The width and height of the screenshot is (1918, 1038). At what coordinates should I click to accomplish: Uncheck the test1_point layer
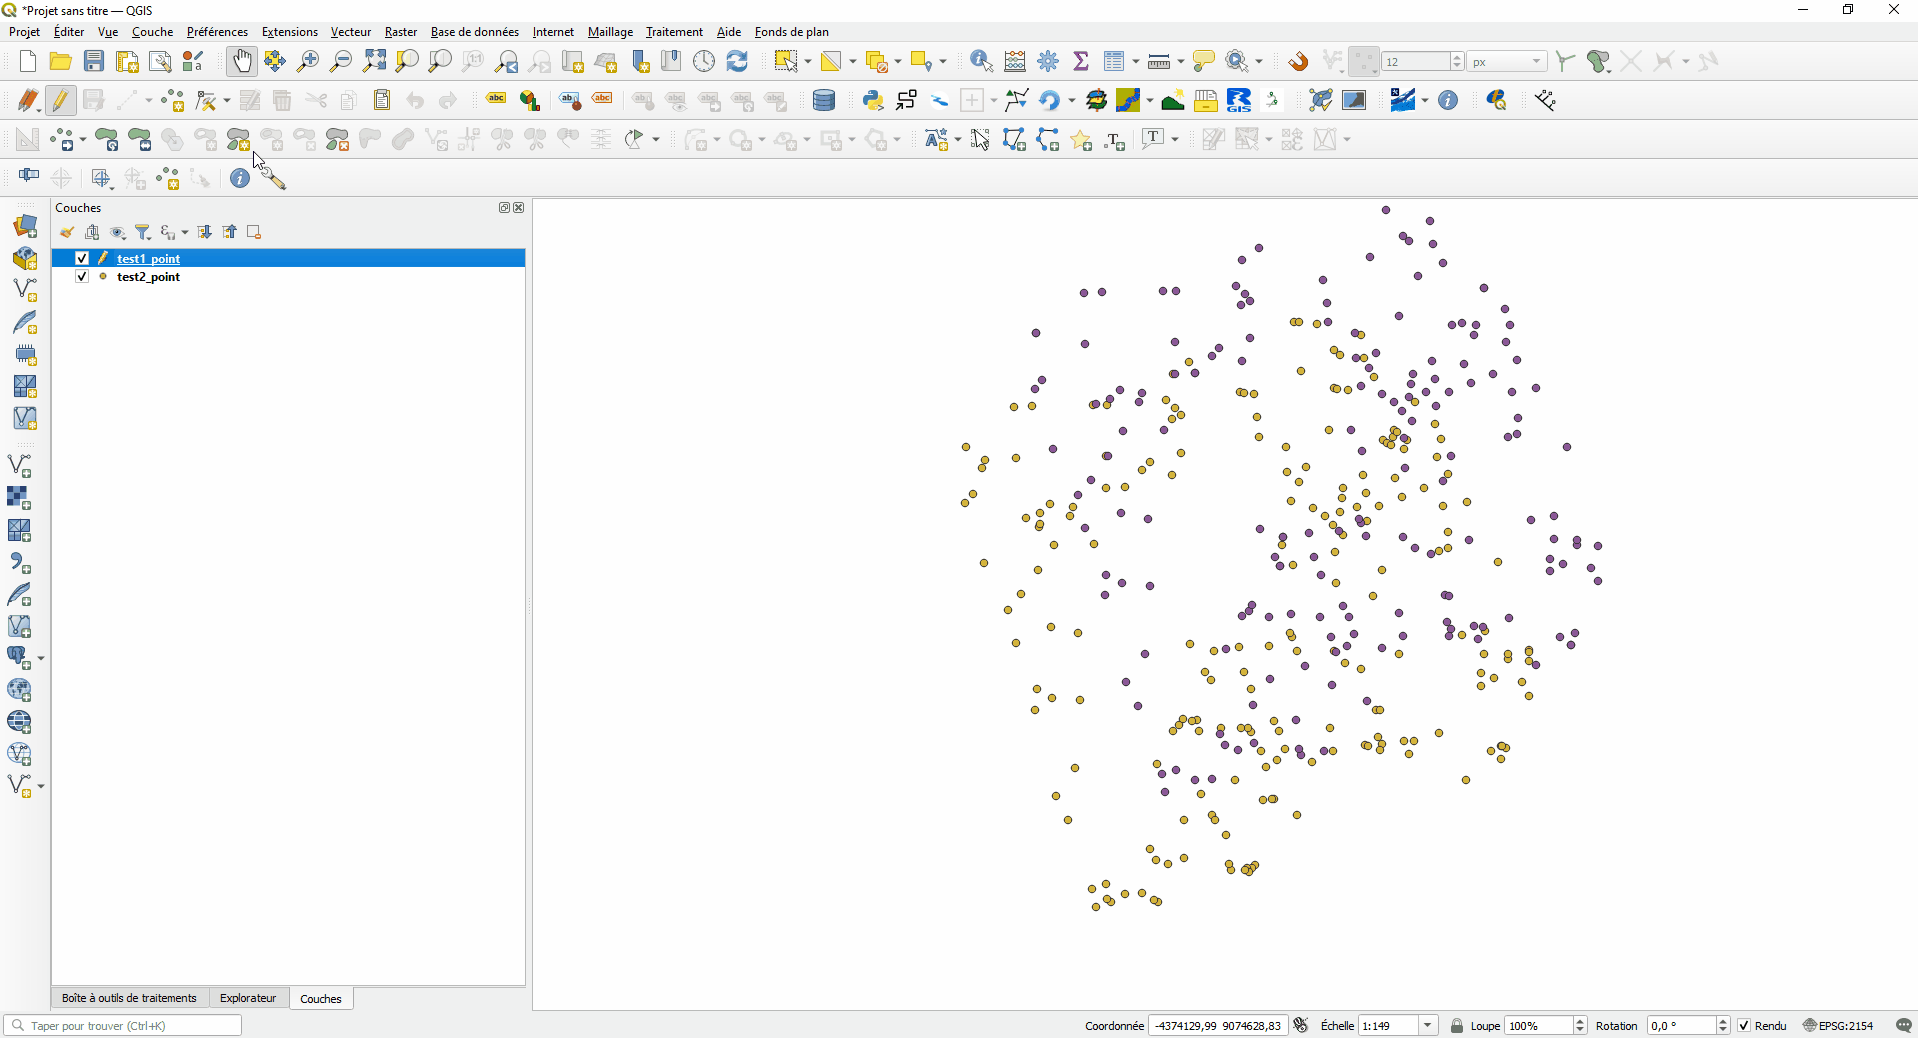tap(82, 258)
